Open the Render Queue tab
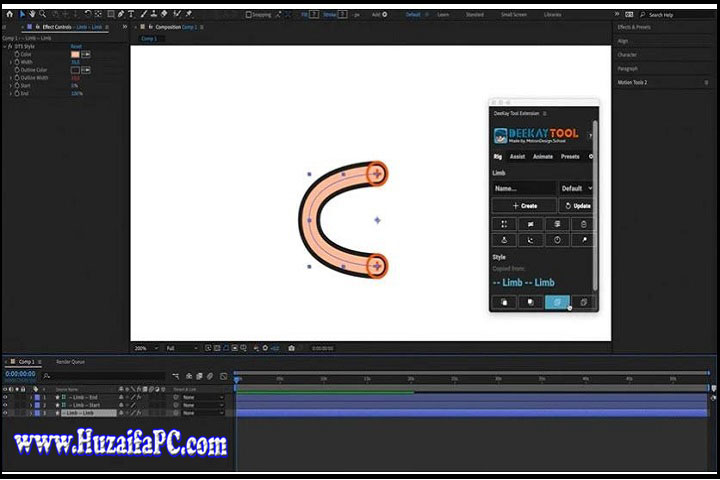The image size is (720, 480). [x=70, y=362]
